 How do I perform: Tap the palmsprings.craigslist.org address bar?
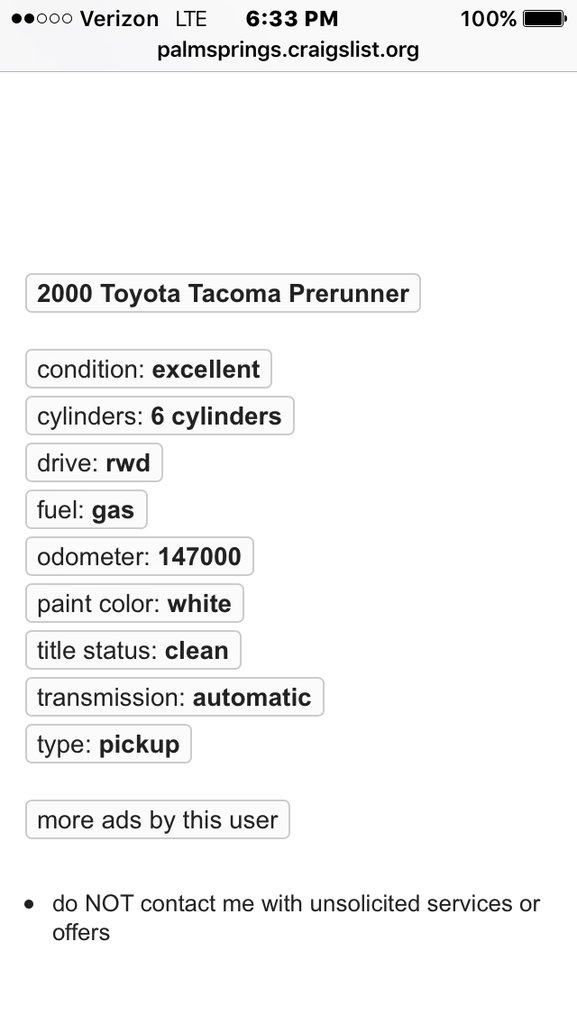(288, 49)
